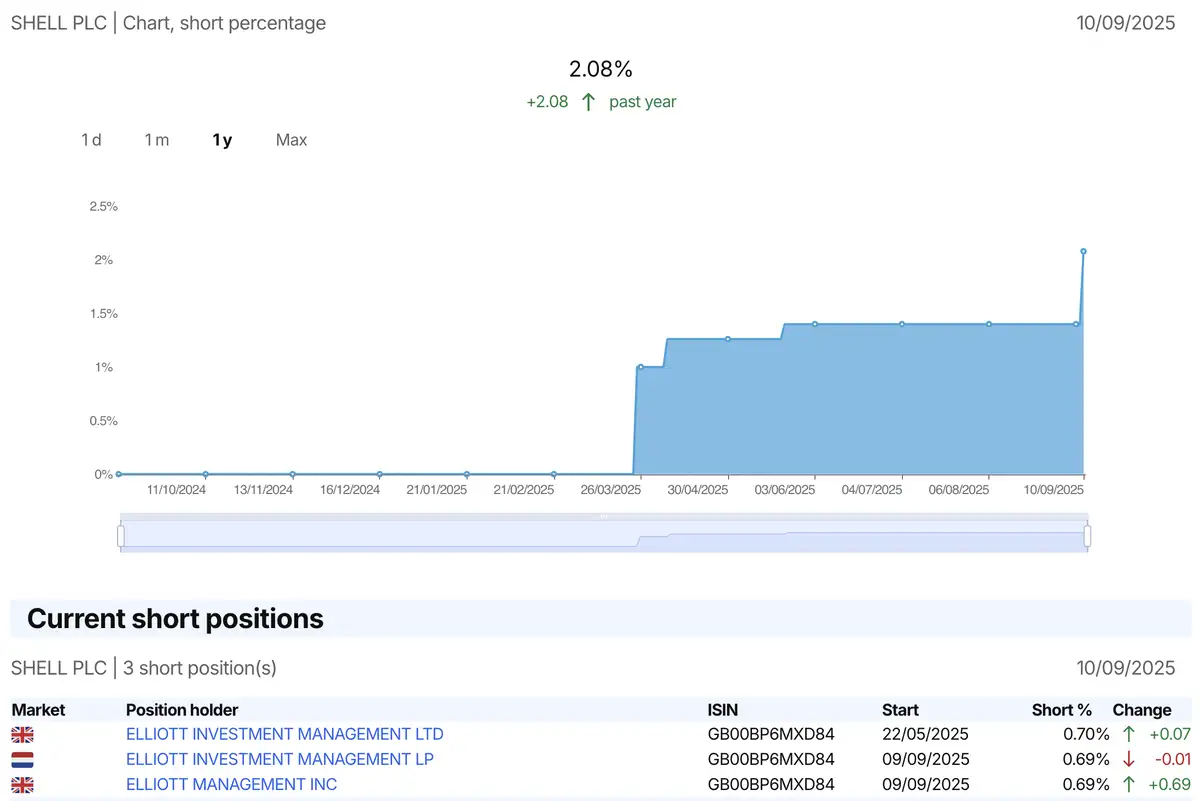Image resolution: width=1200 pixels, height=801 pixels.
Task: Click the 'SHELL PLC | 3 short position(s)' text
Action: click(144, 668)
